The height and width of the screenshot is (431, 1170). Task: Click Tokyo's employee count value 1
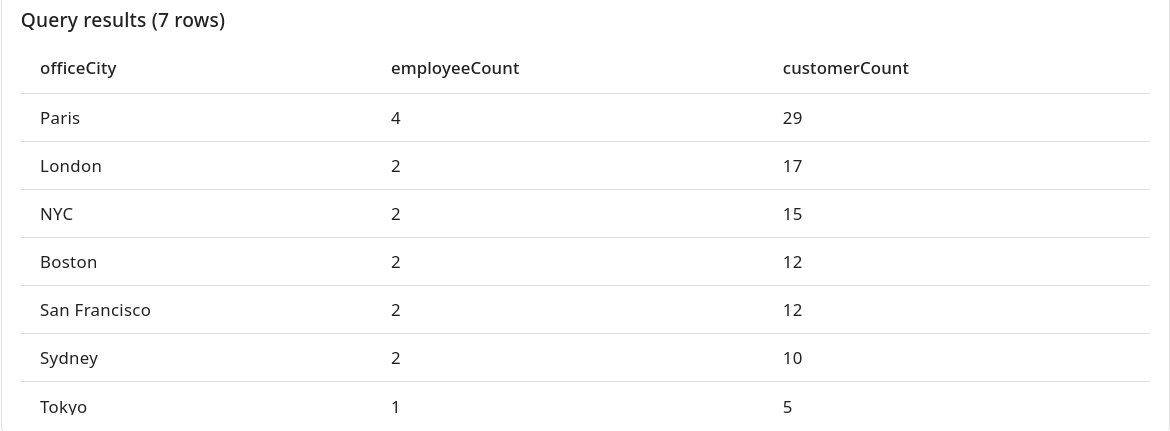pos(396,407)
